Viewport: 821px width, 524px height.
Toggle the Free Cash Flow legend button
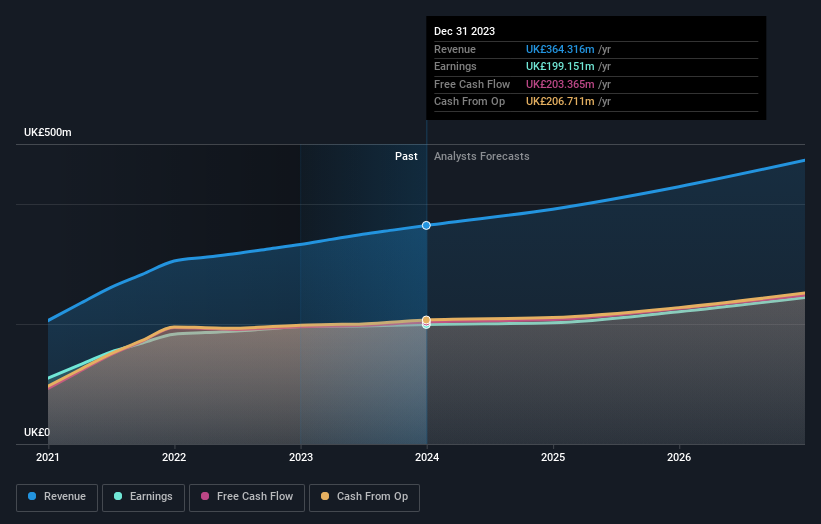(x=247, y=497)
